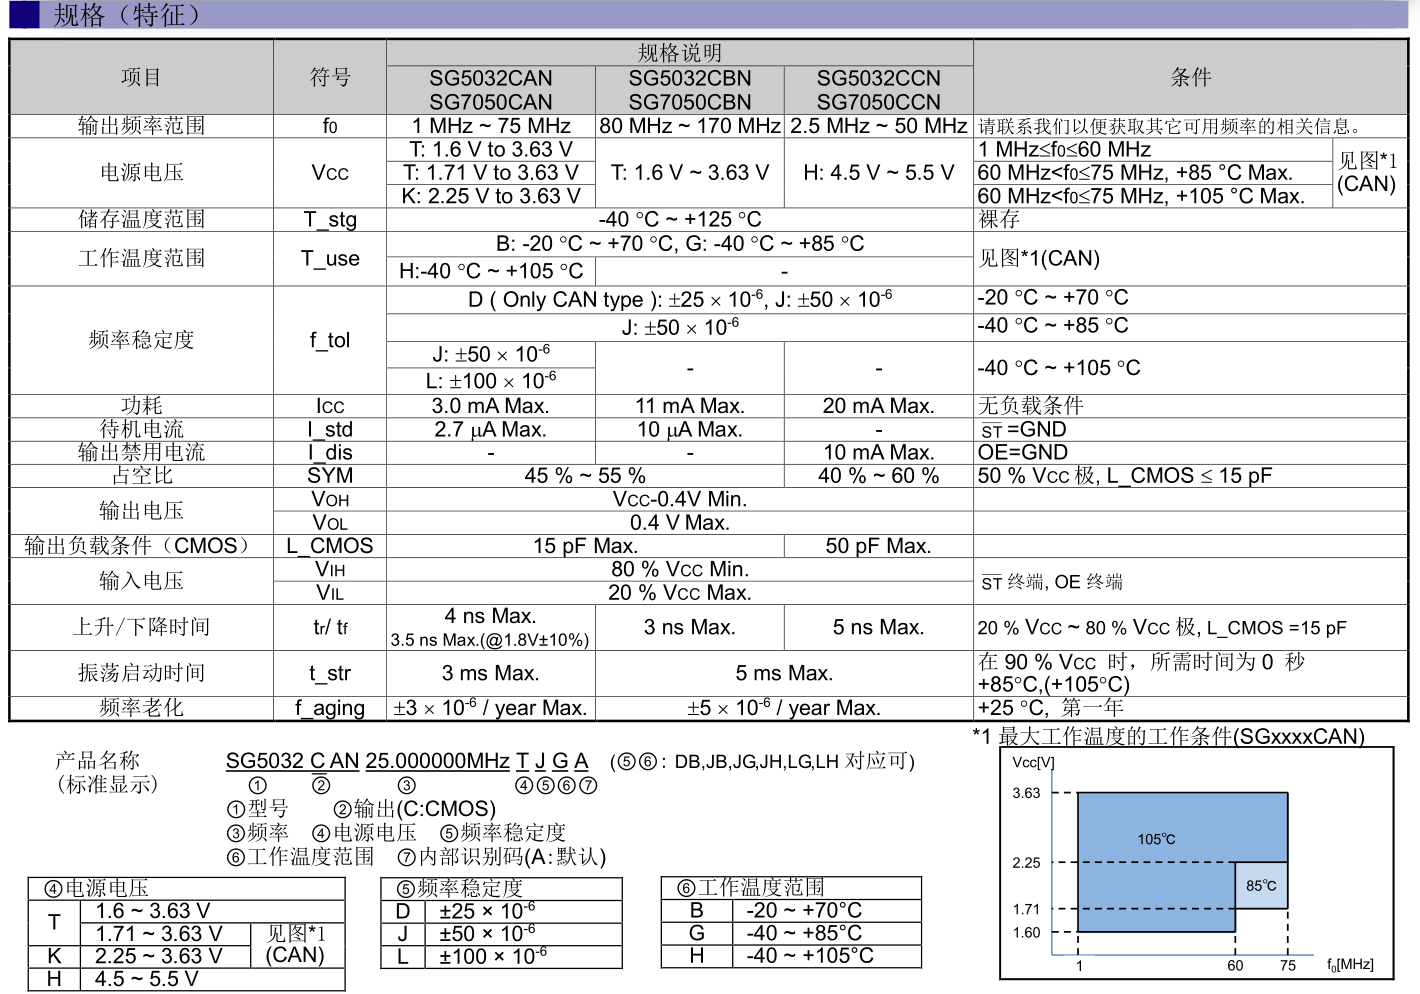1420x994 pixels.
Task: Select the value 3.5 ns Max.(@1.8V±10%)
Action: 490,640
